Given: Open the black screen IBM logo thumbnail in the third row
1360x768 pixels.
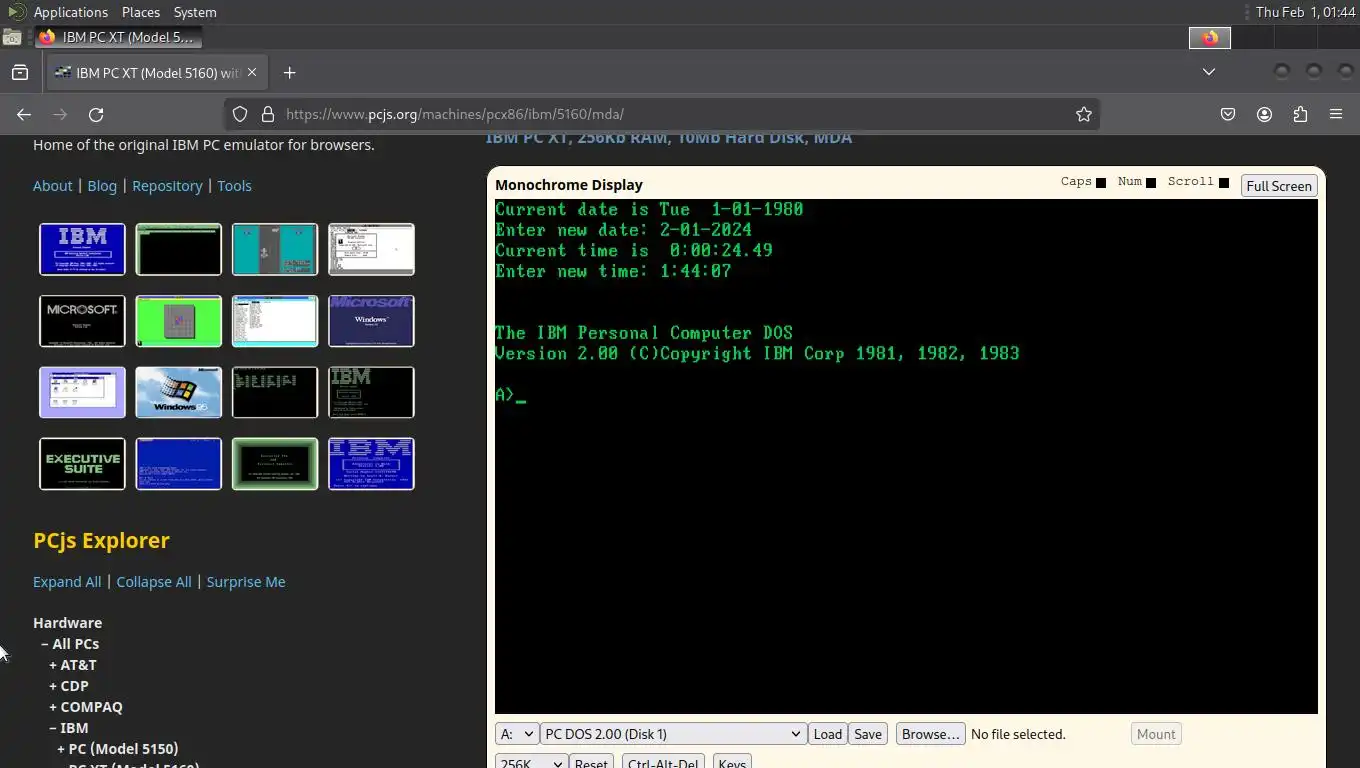Looking at the screenshot, I should tap(371, 392).
